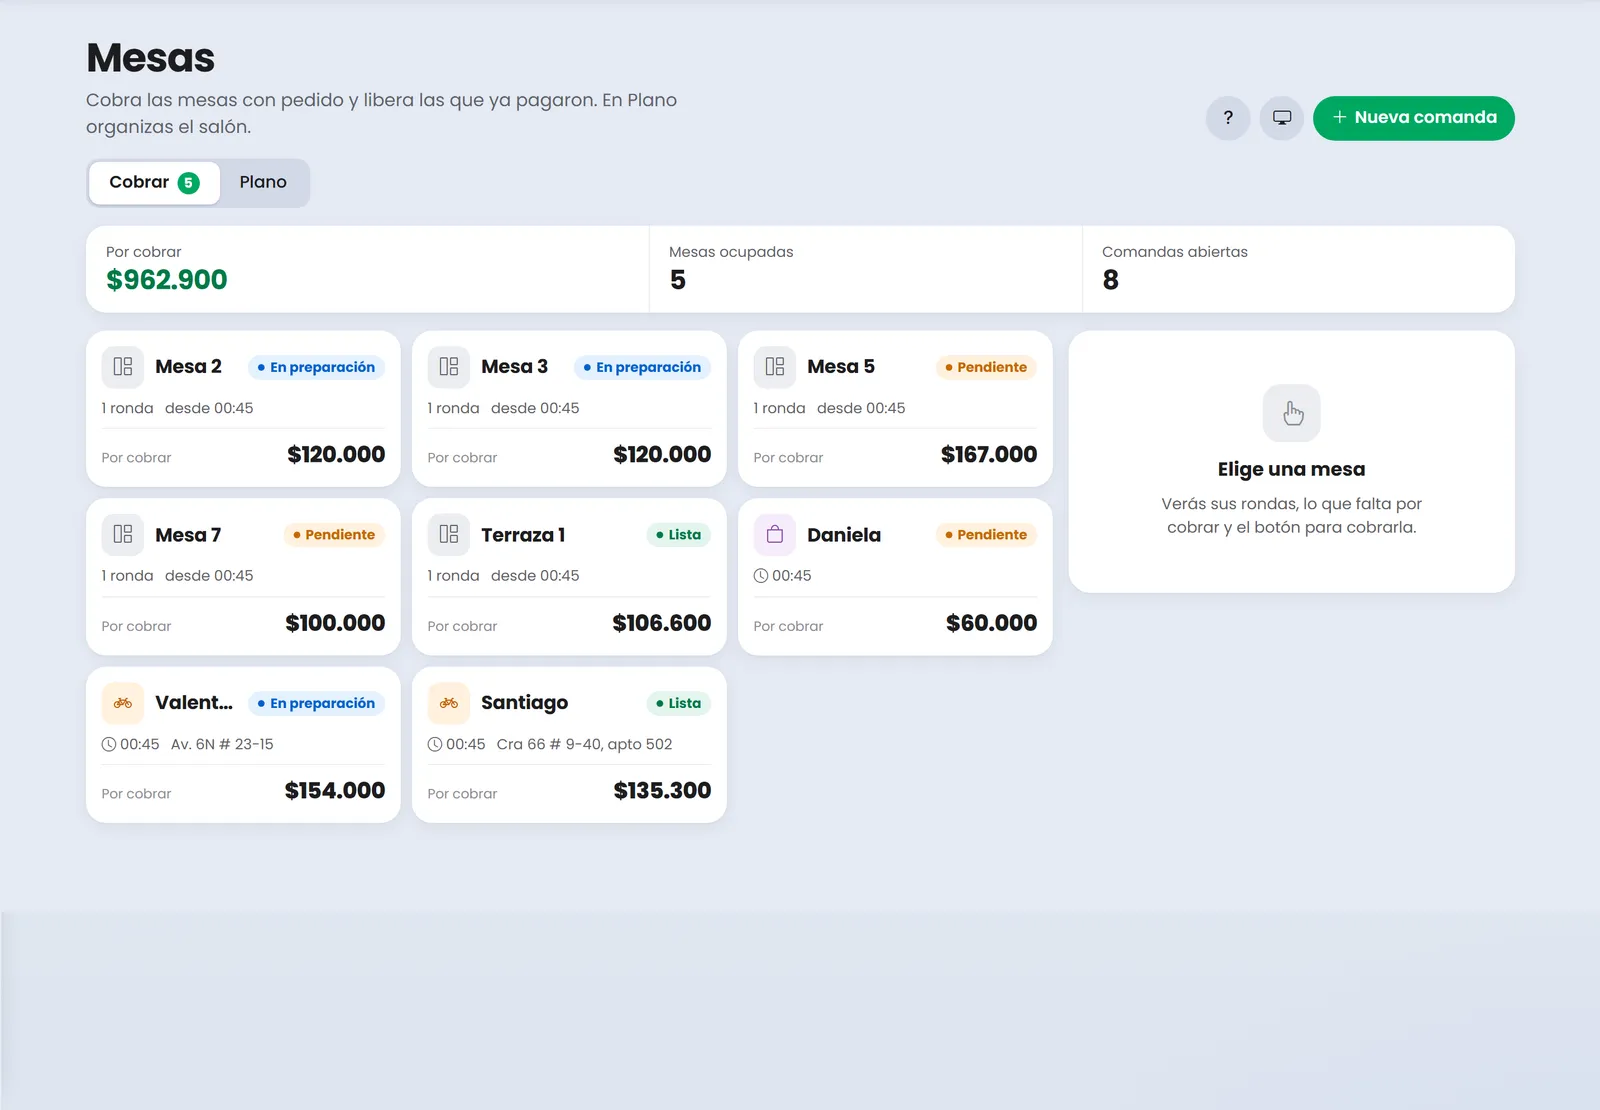The width and height of the screenshot is (1600, 1110).
Task: Click the table icon on Mesa 3
Action: (449, 367)
